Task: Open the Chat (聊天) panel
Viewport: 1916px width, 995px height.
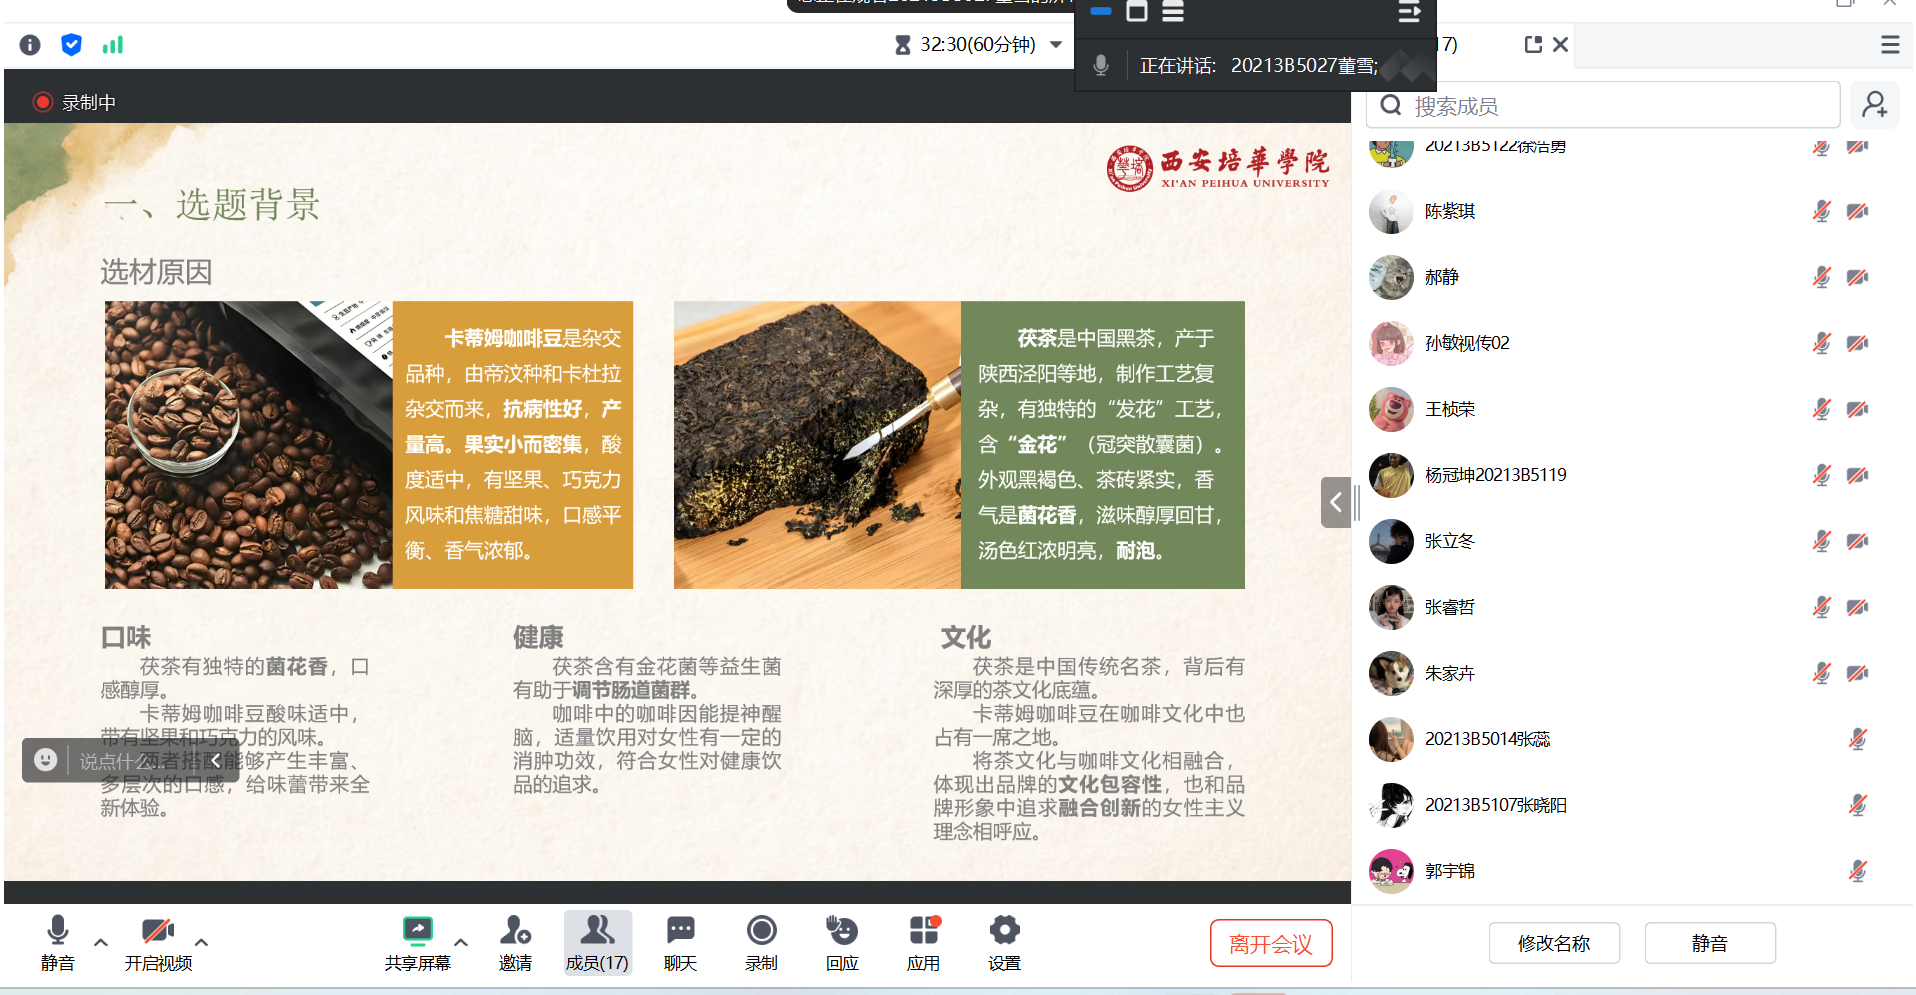Action: point(680,932)
